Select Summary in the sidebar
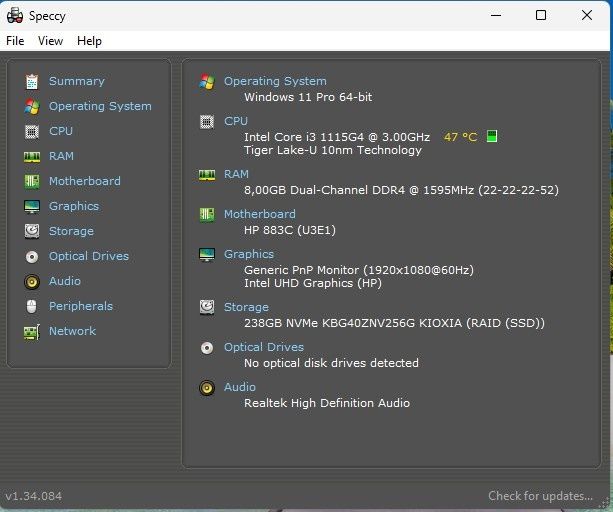 click(77, 81)
